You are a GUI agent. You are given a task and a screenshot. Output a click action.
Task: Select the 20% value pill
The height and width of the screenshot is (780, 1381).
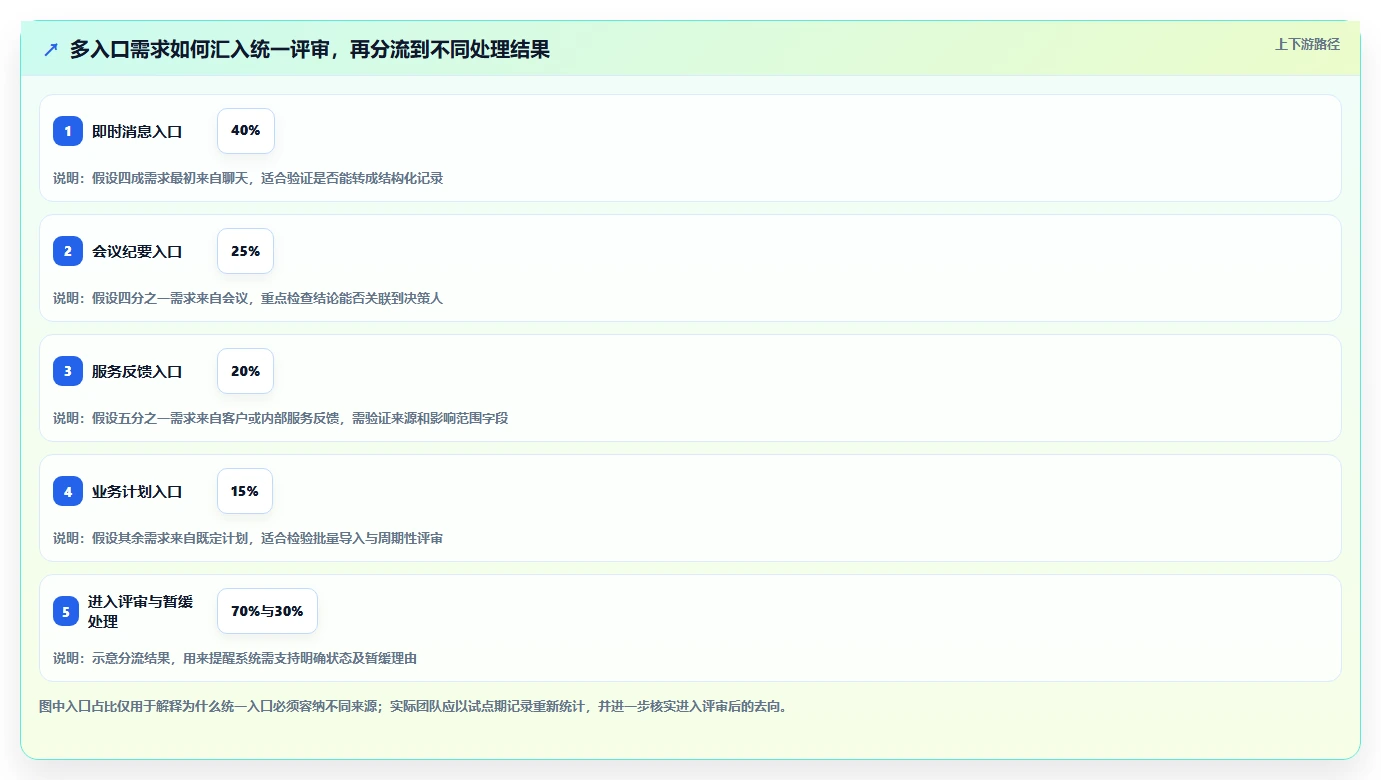[x=245, y=371]
